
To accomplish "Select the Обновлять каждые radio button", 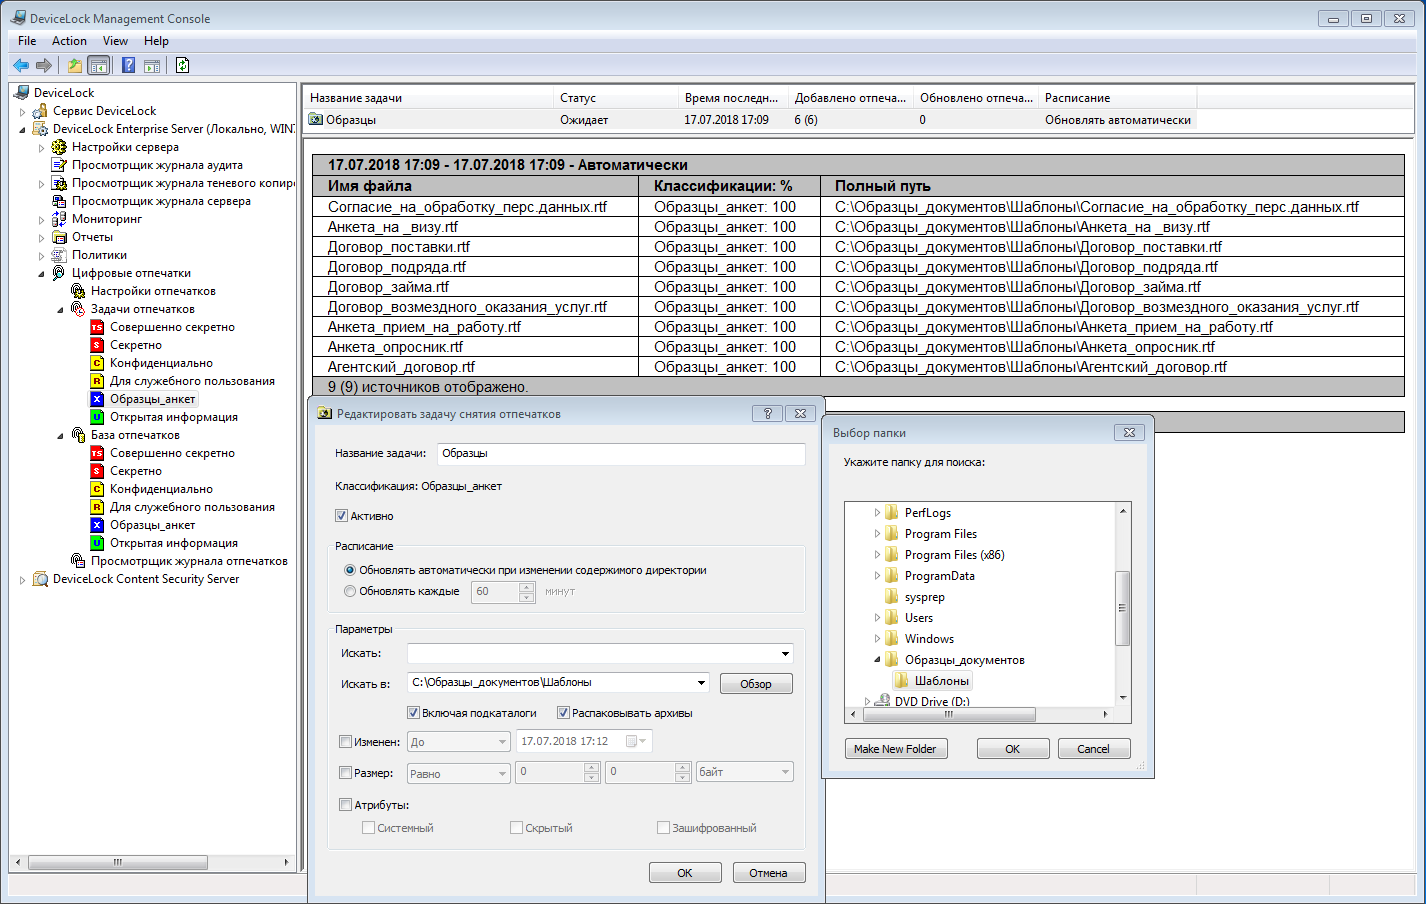I will pyautogui.click(x=350, y=591).
